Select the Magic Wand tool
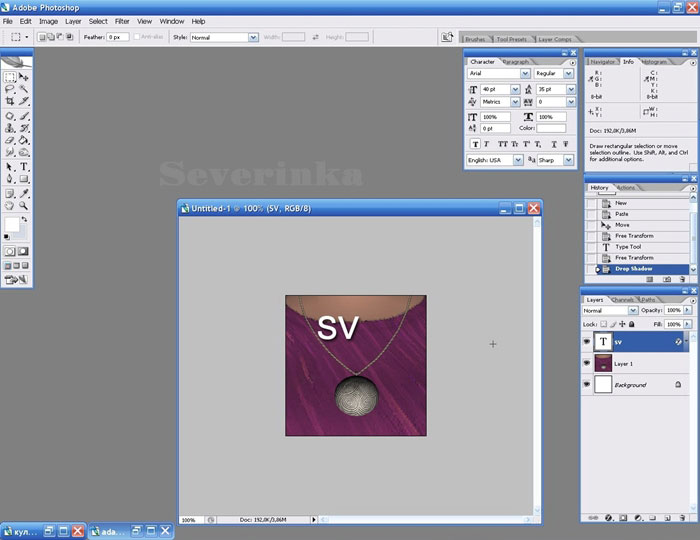 [24, 89]
